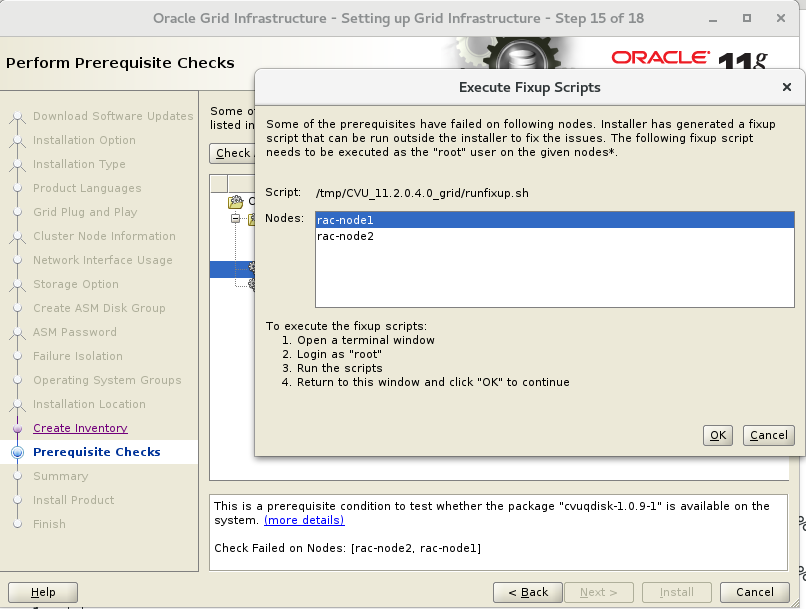The width and height of the screenshot is (806, 609).
Task: Click the Prerequisite Checks step bullet icon
Action: click(x=17, y=452)
